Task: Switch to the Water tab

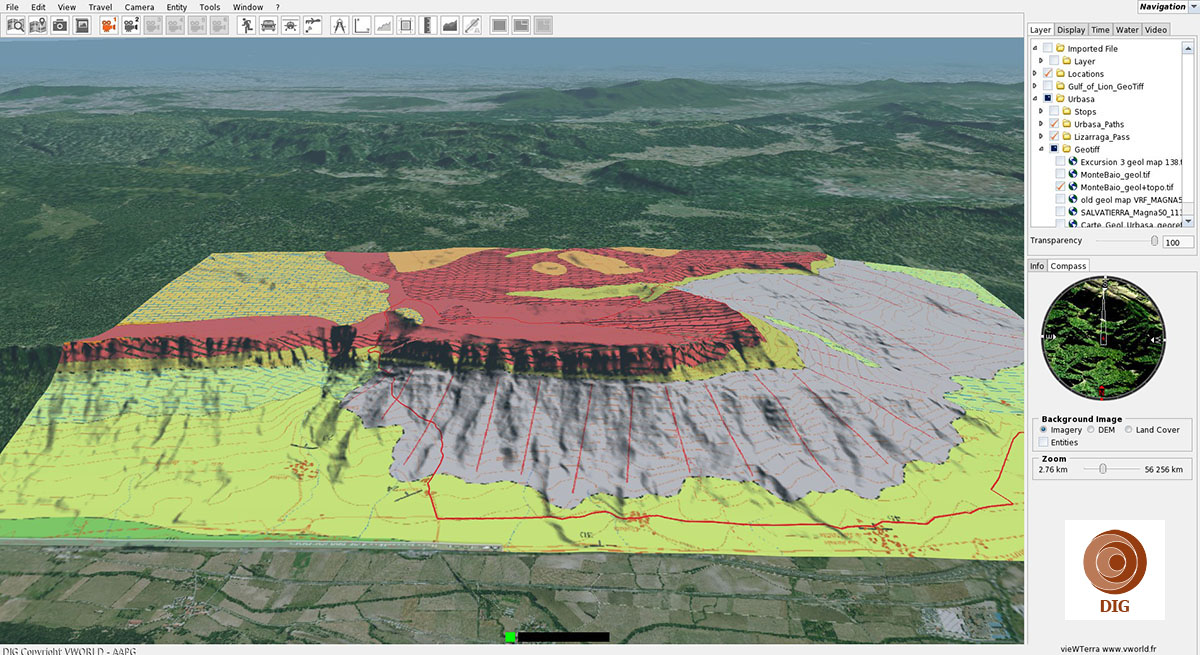Action: 1127,30
